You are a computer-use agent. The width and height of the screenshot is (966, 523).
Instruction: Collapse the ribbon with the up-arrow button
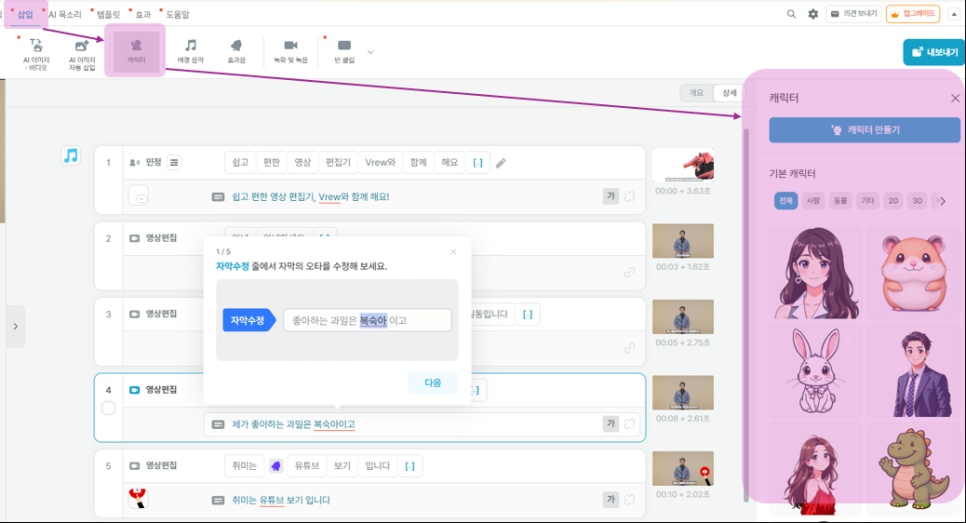[x=954, y=14]
